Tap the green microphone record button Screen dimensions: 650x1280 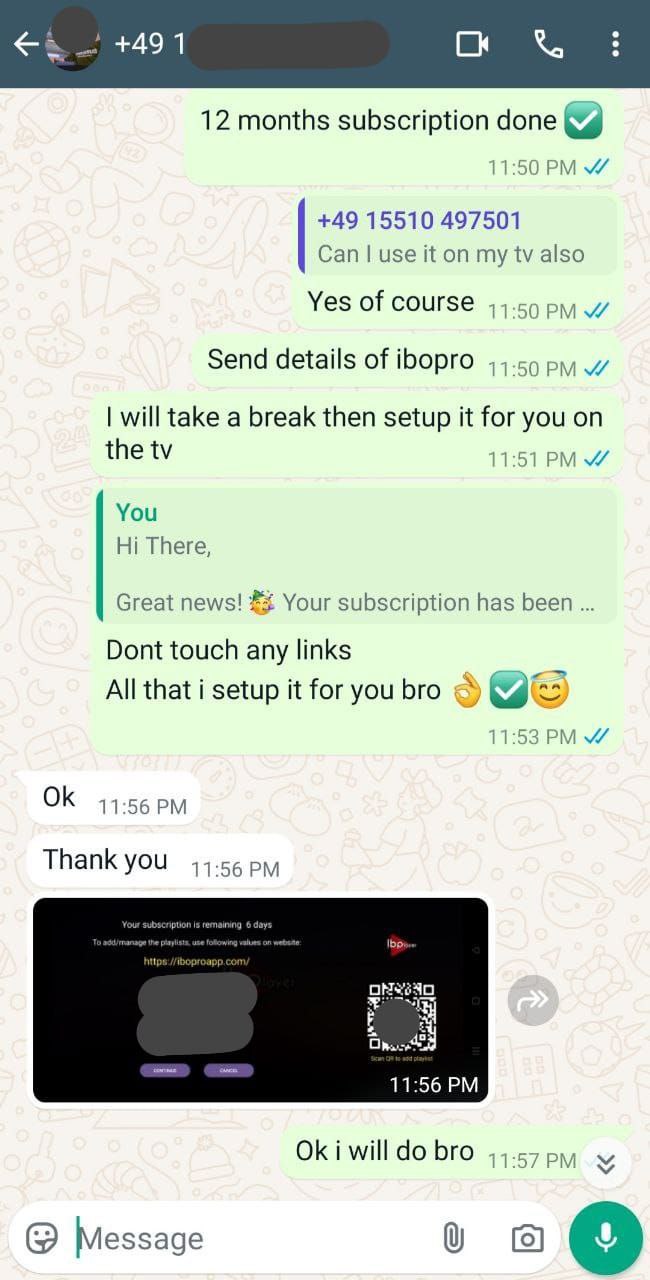click(605, 1238)
